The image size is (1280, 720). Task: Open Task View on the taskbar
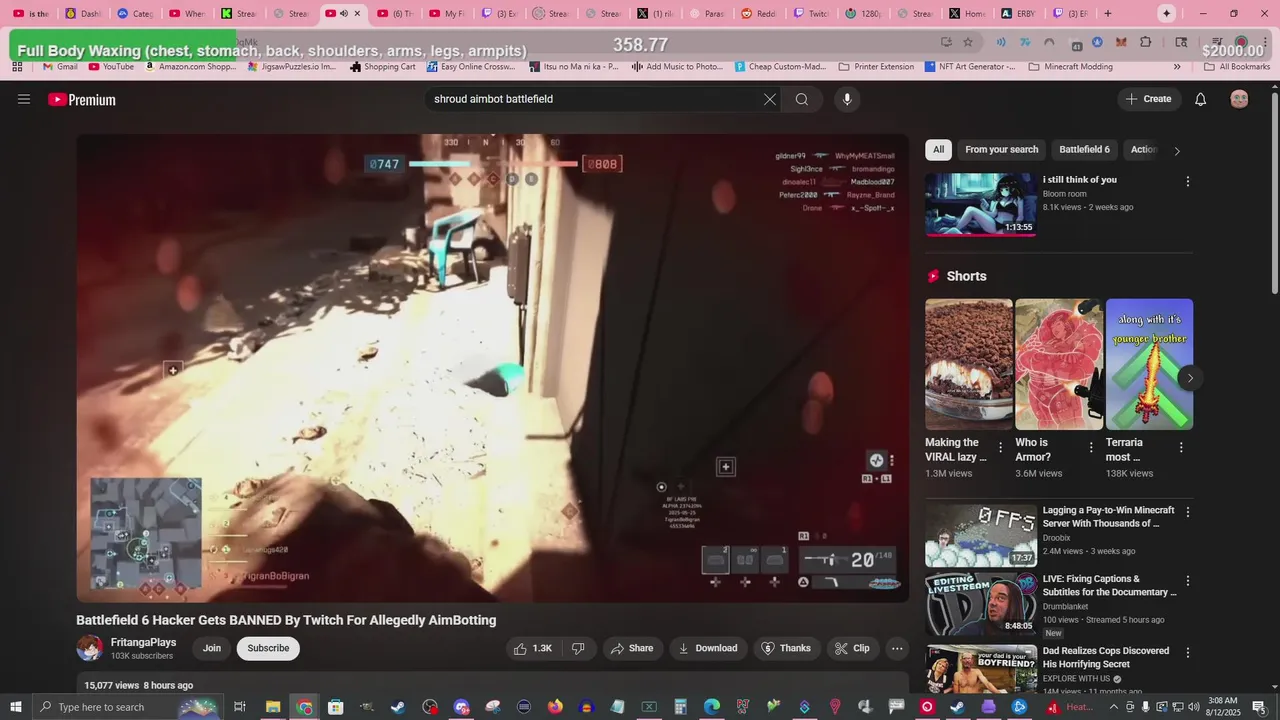point(240,707)
